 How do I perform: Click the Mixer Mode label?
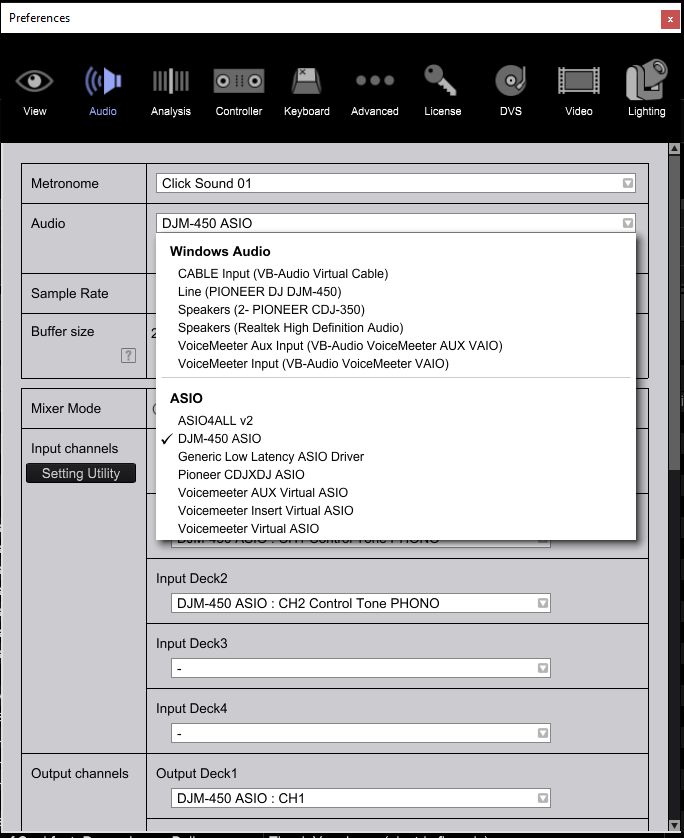(66, 408)
